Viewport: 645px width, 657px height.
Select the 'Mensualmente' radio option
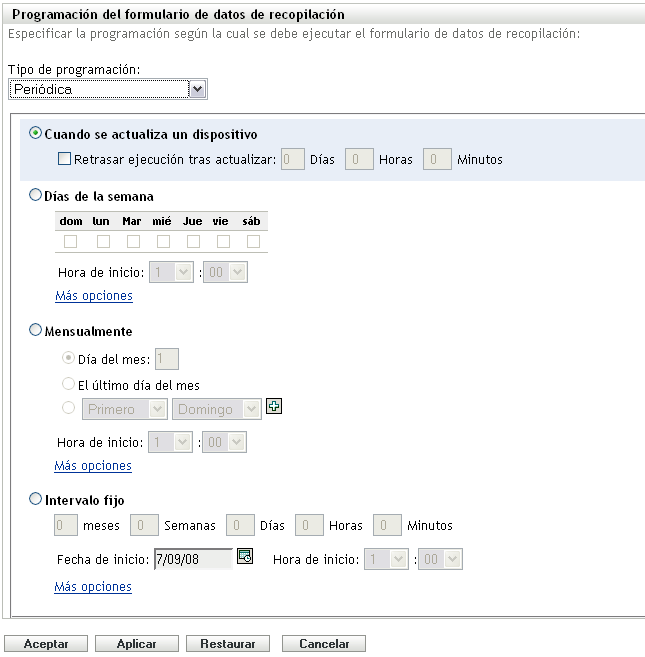(x=35, y=330)
